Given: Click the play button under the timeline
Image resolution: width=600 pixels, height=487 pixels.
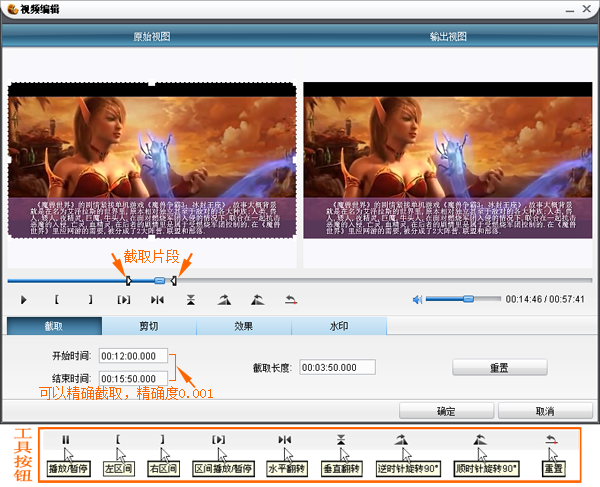Looking at the screenshot, I should tap(23, 300).
